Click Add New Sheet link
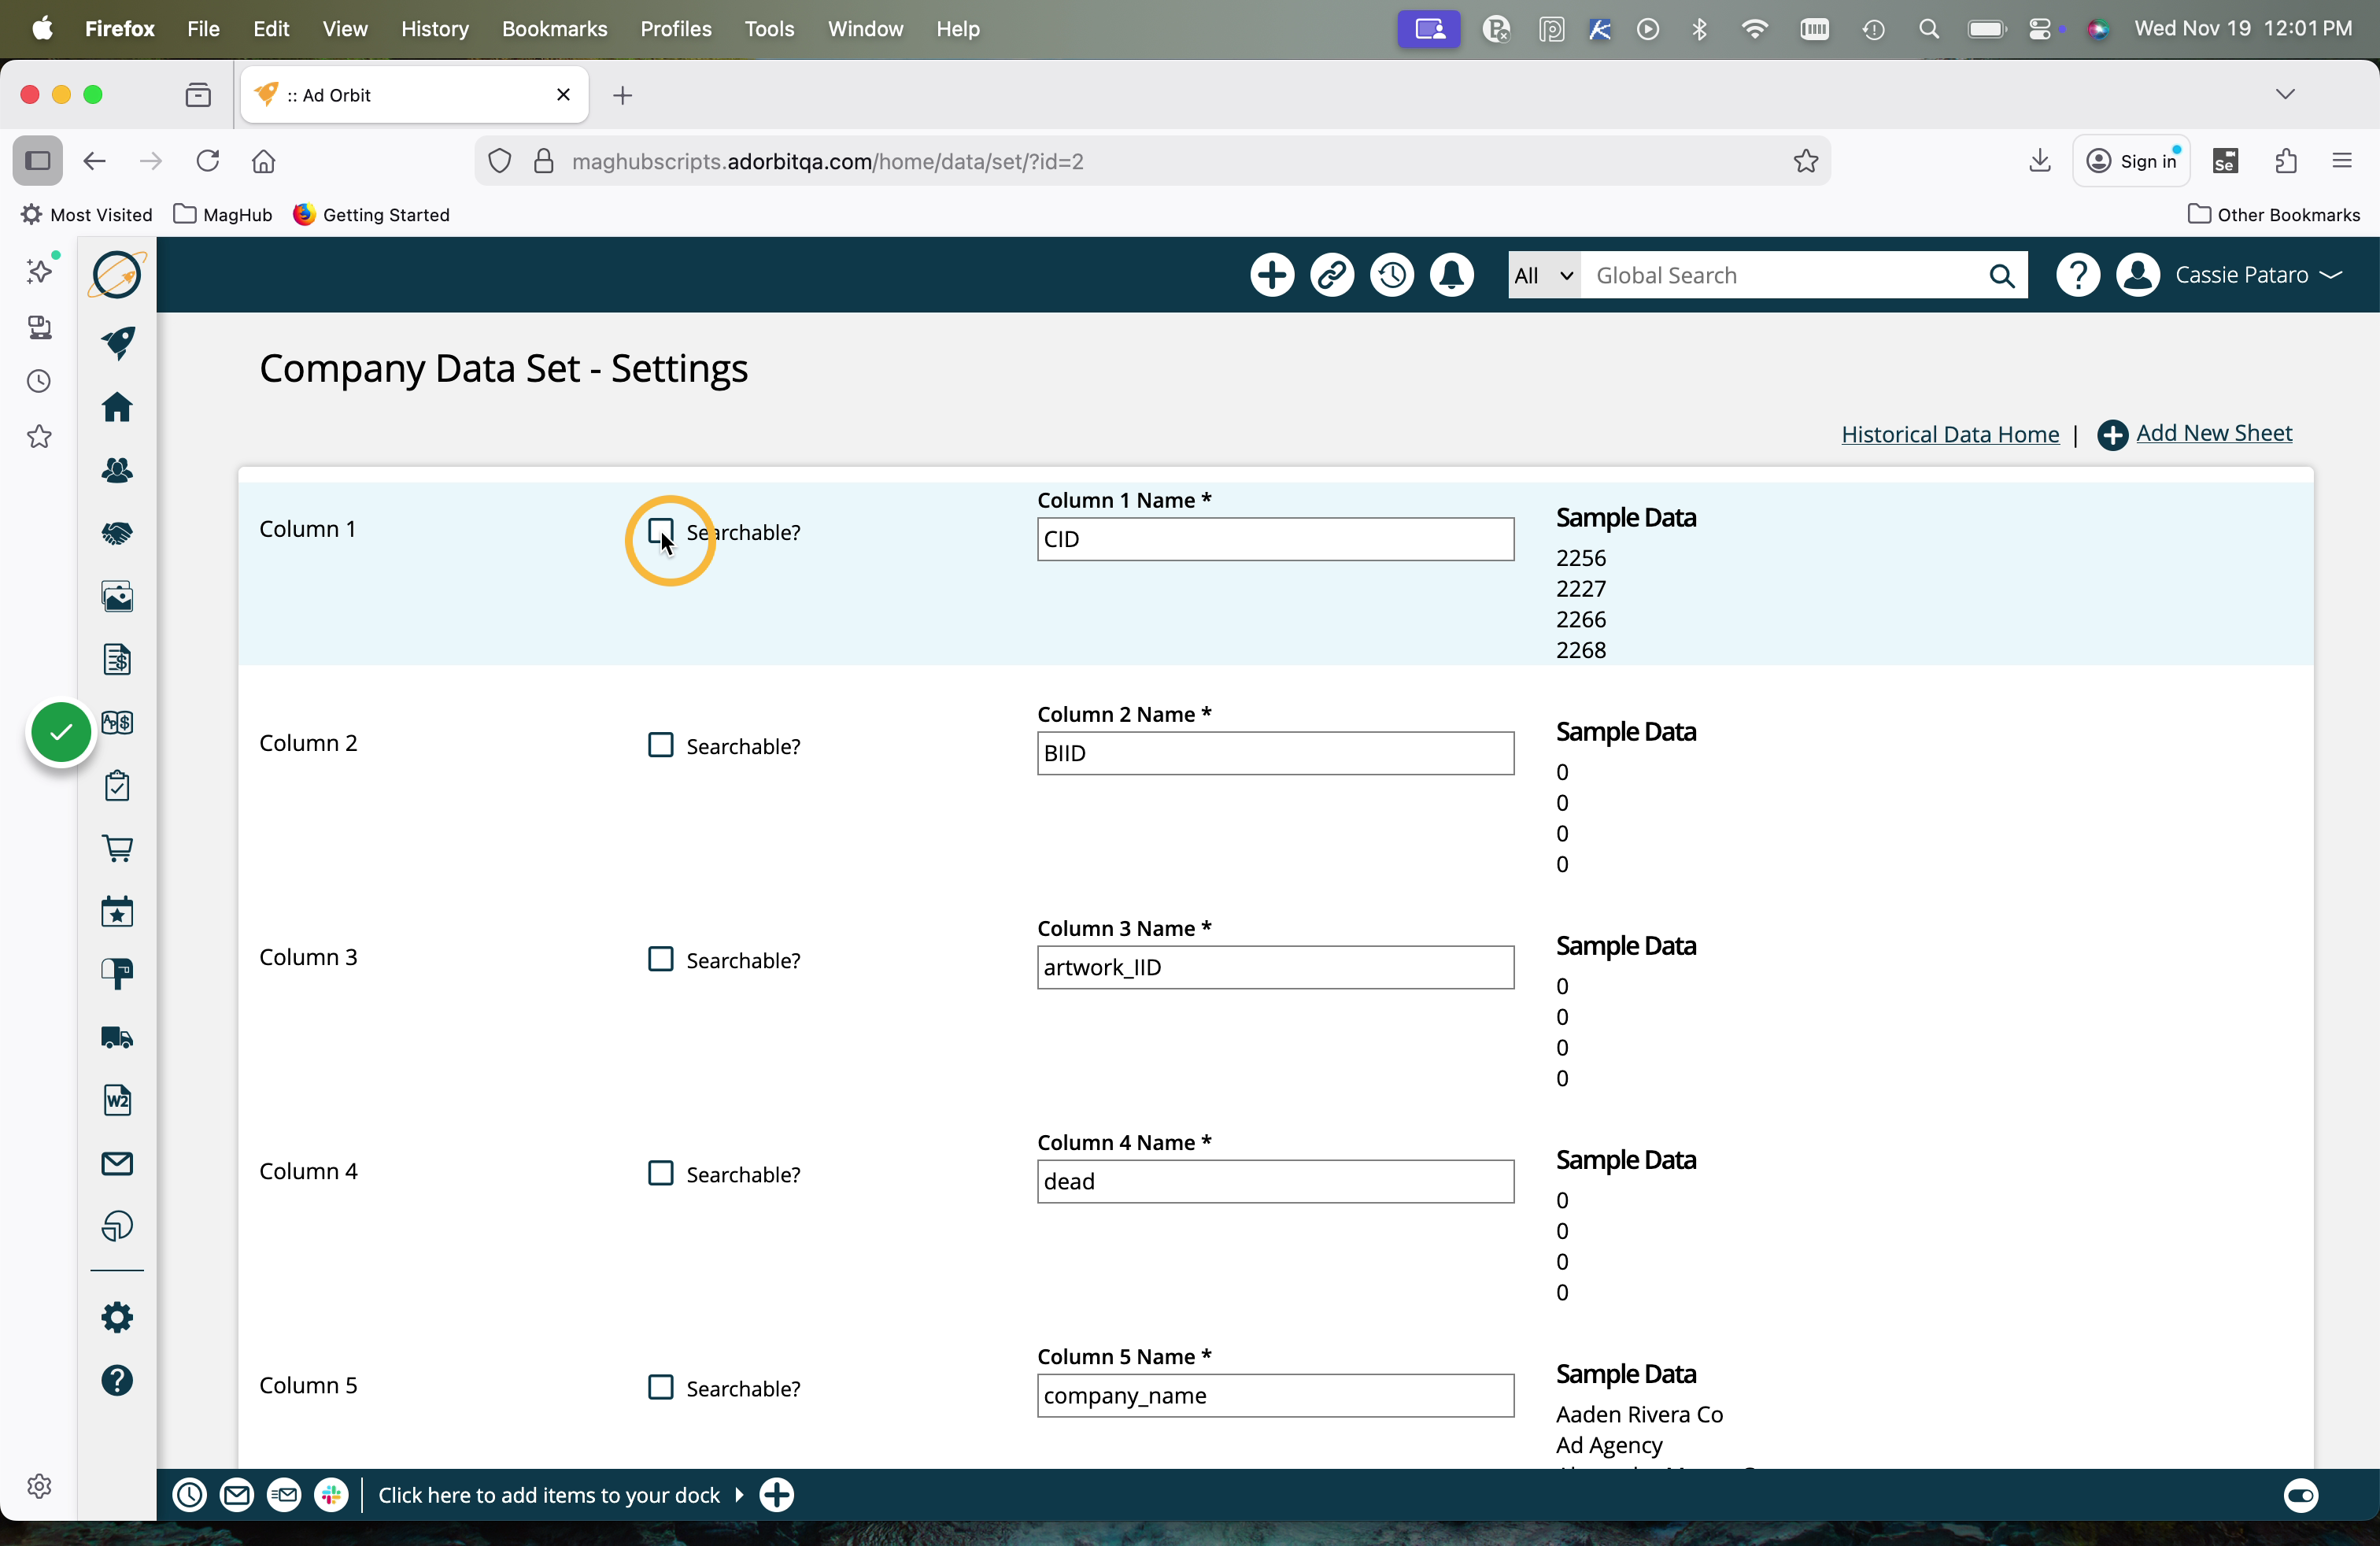The height and width of the screenshot is (1546, 2380). [2213, 433]
